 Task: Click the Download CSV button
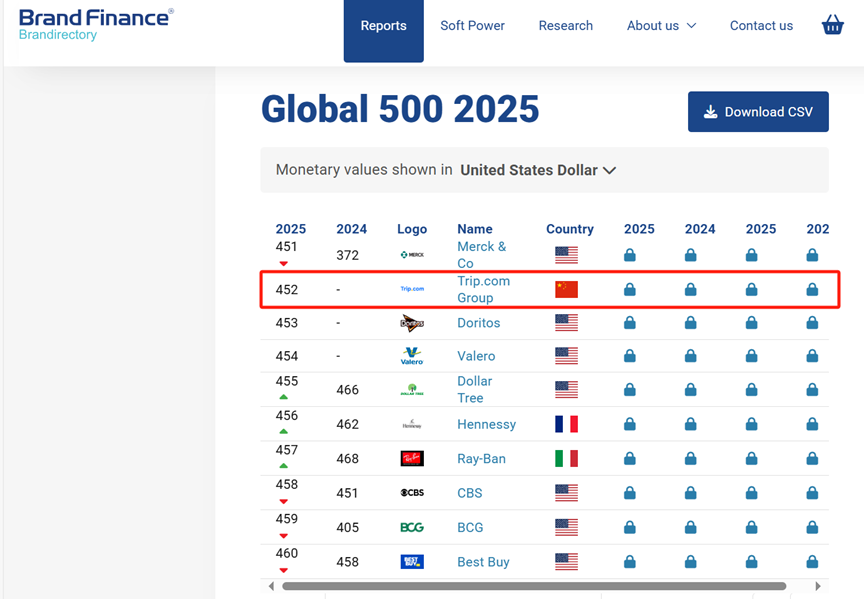(x=758, y=112)
